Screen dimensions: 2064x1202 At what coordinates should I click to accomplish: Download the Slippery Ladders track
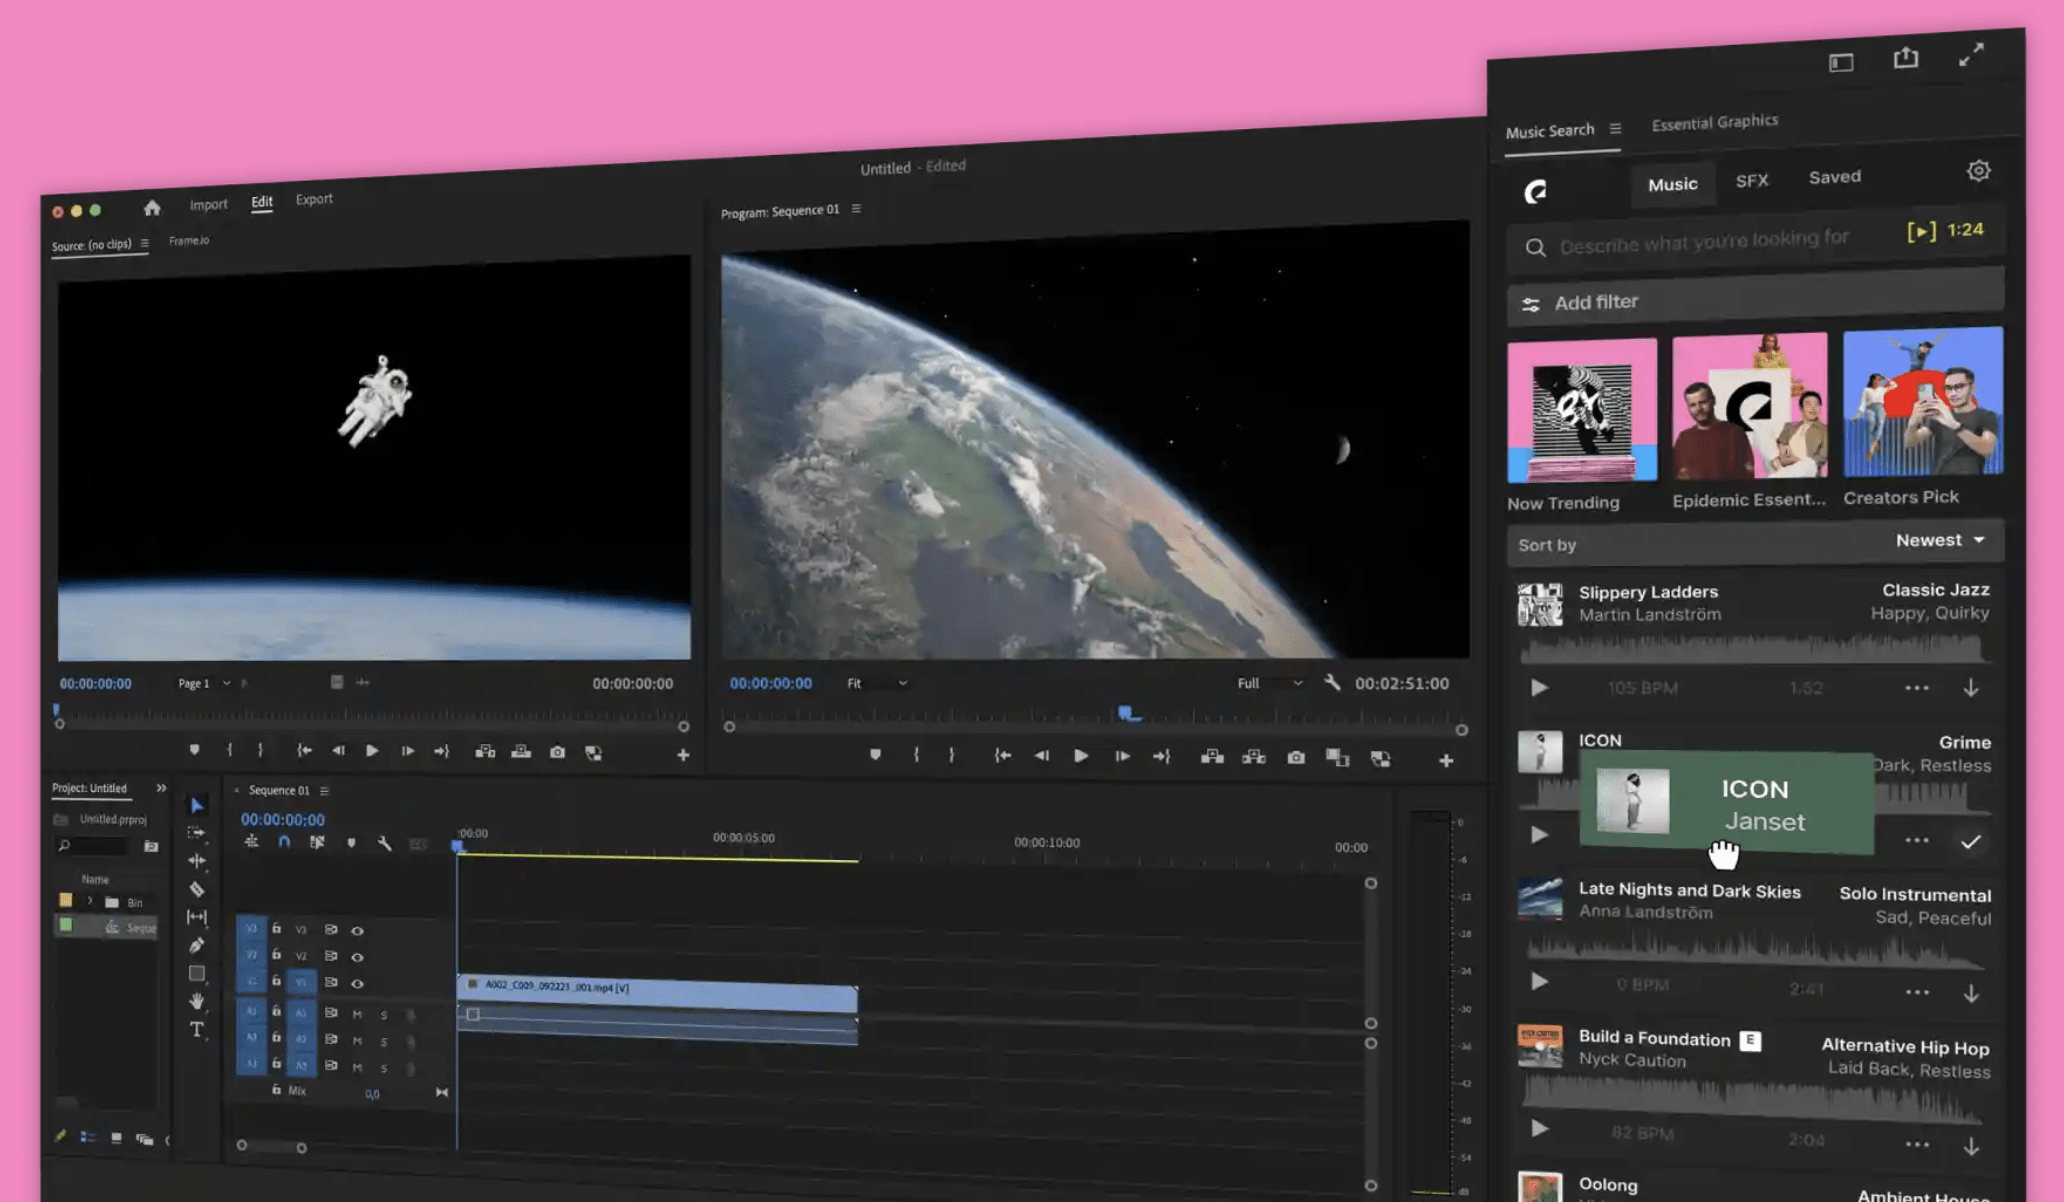[x=1970, y=688]
